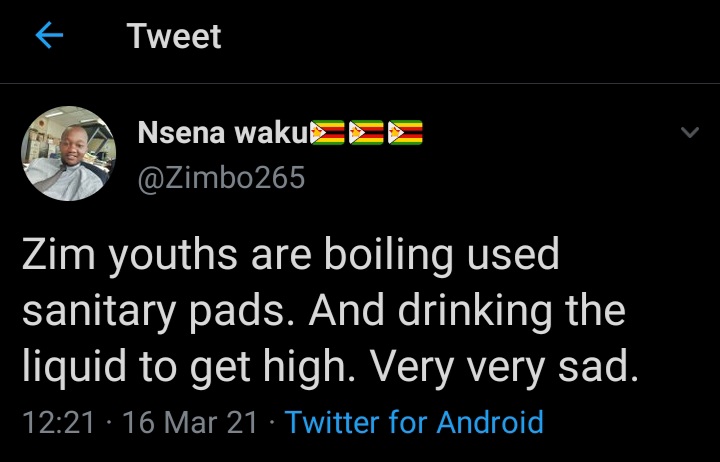Viewport: 720px width, 462px height.
Task: Click the last Zimbabwe flag emoji
Action: [x=404, y=132]
